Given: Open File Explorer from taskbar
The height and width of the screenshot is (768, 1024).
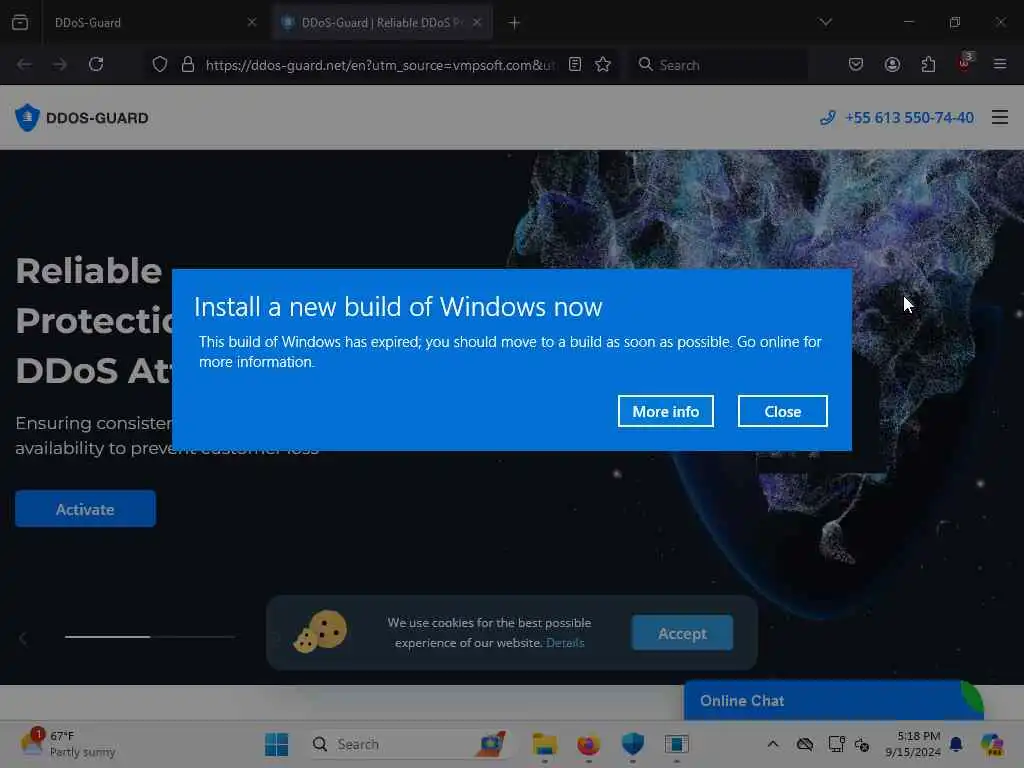Looking at the screenshot, I should click(x=545, y=744).
